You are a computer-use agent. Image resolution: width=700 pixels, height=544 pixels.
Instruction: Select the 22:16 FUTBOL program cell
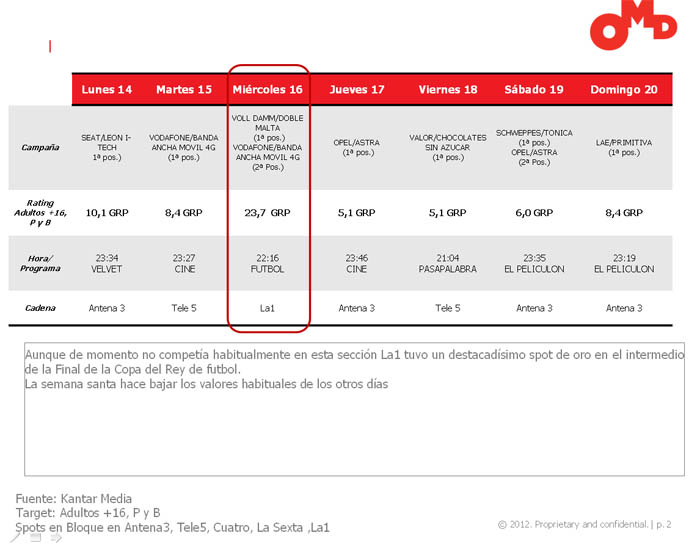tap(267, 263)
